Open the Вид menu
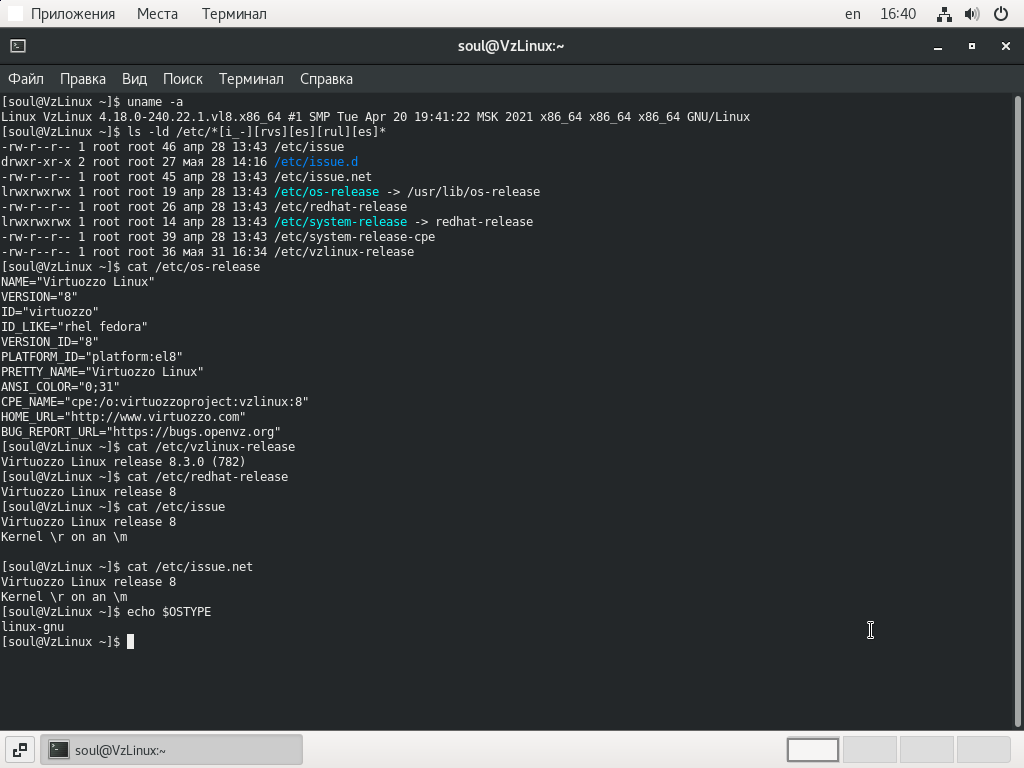 point(135,79)
